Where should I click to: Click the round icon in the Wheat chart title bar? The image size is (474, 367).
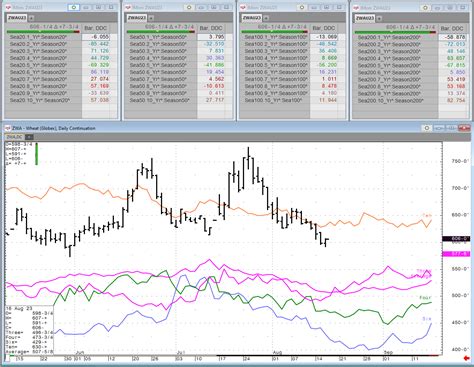click(x=427, y=128)
